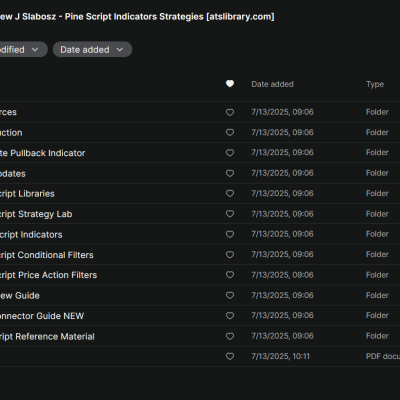The width and height of the screenshot is (400, 400).
Task: Open the 'ew Guide' folder
Action: [x=20, y=296]
